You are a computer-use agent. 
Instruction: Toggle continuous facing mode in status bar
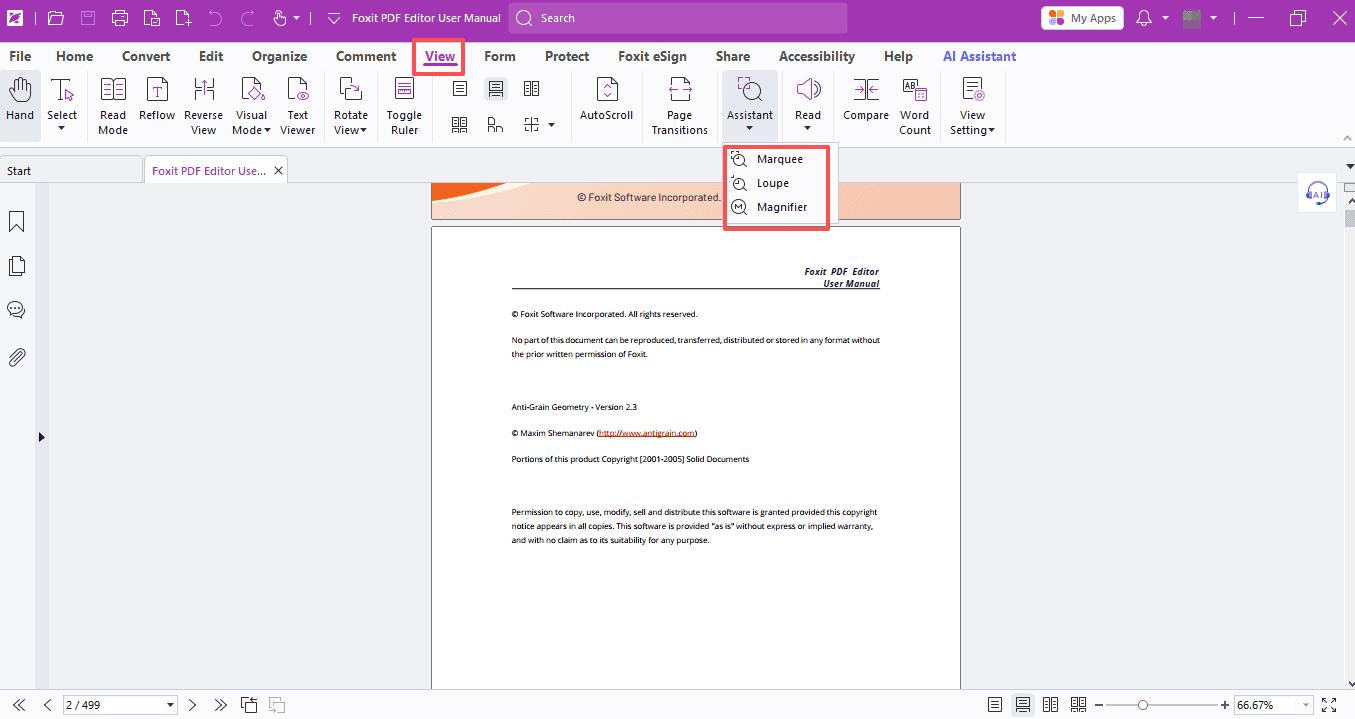click(1079, 705)
